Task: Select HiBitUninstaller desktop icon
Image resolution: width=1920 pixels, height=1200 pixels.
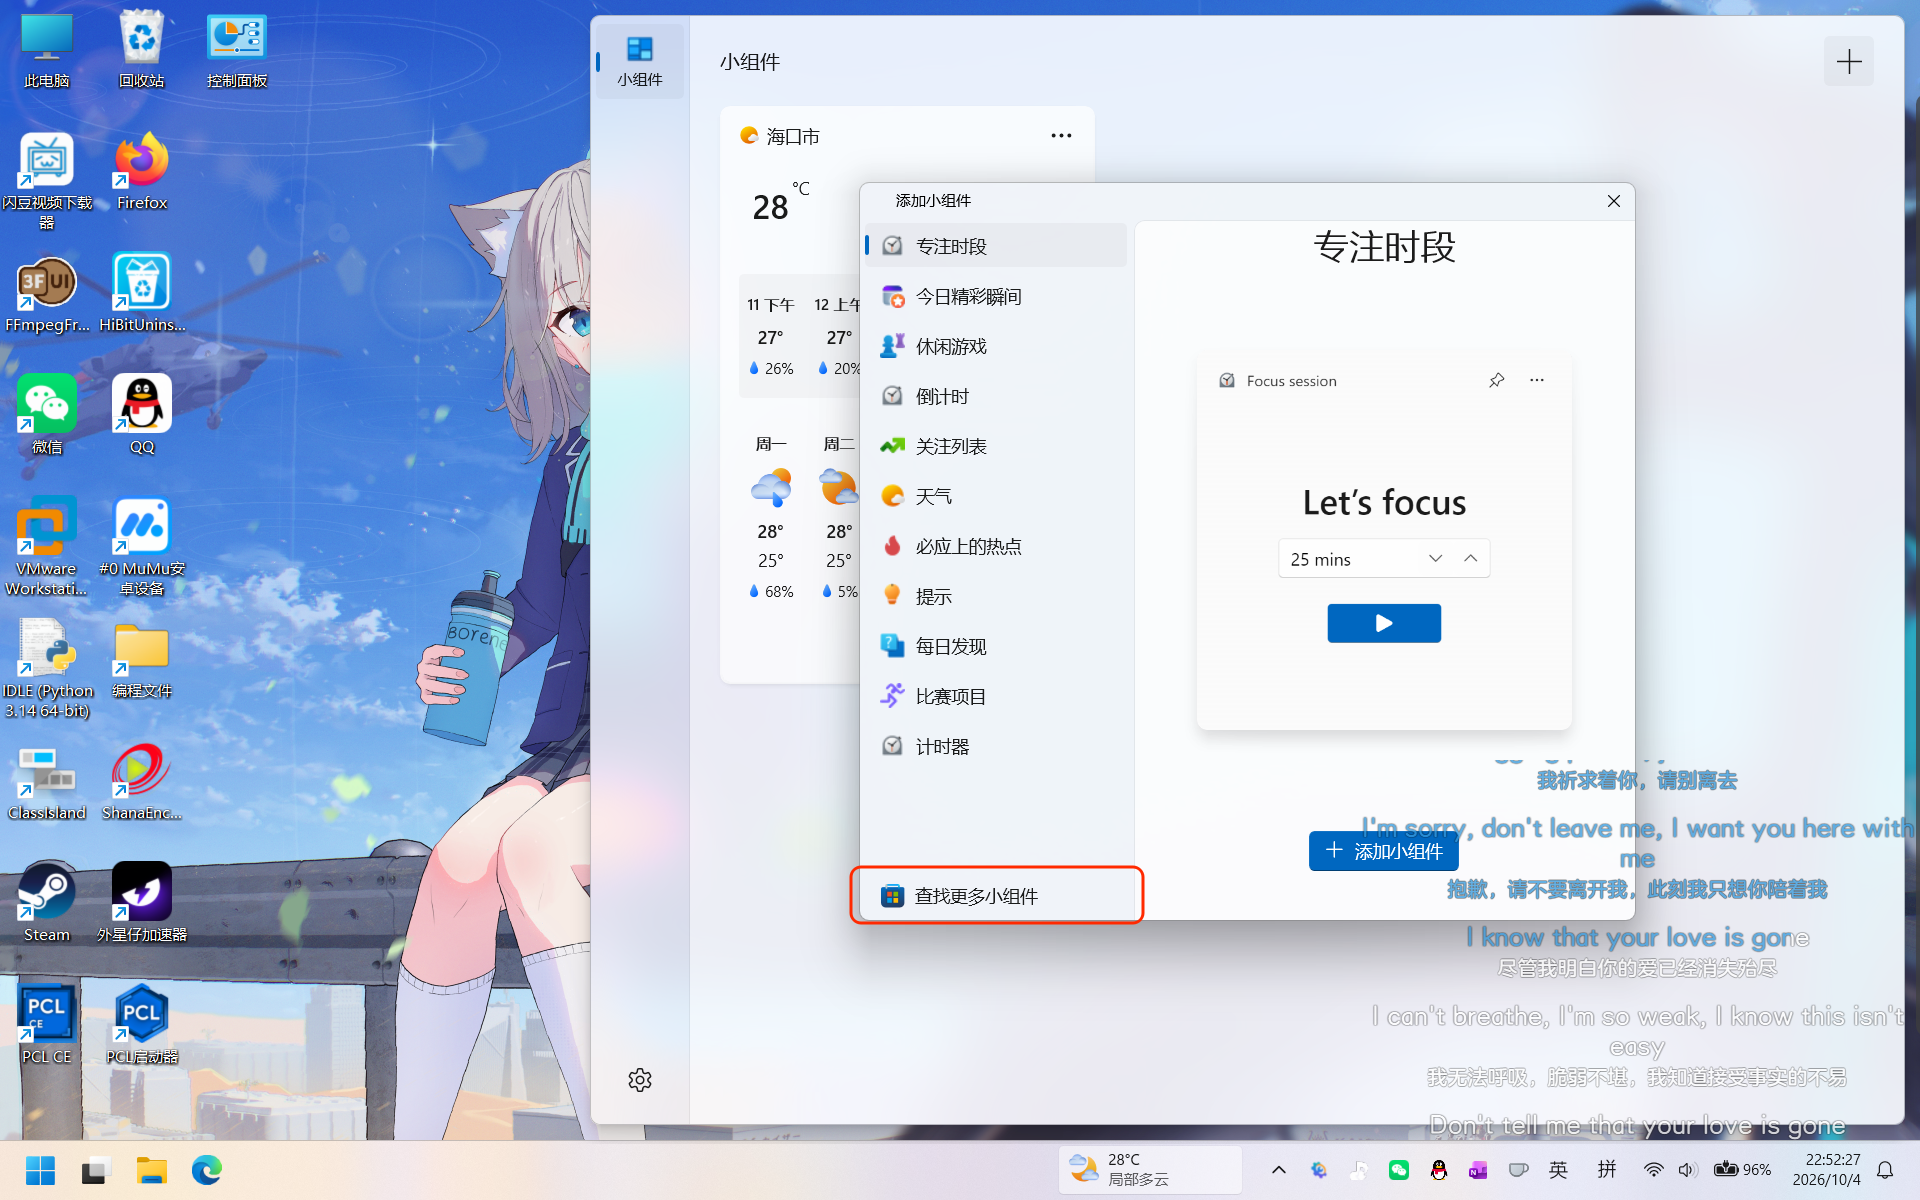Action: (x=142, y=293)
